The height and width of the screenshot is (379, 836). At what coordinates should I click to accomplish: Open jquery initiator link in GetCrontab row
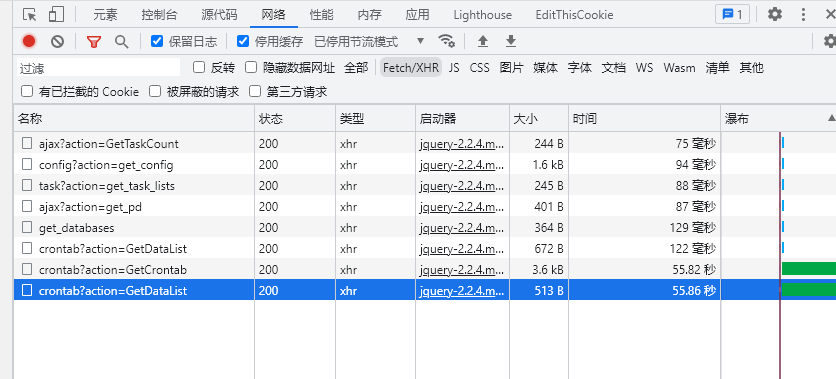pos(462,270)
